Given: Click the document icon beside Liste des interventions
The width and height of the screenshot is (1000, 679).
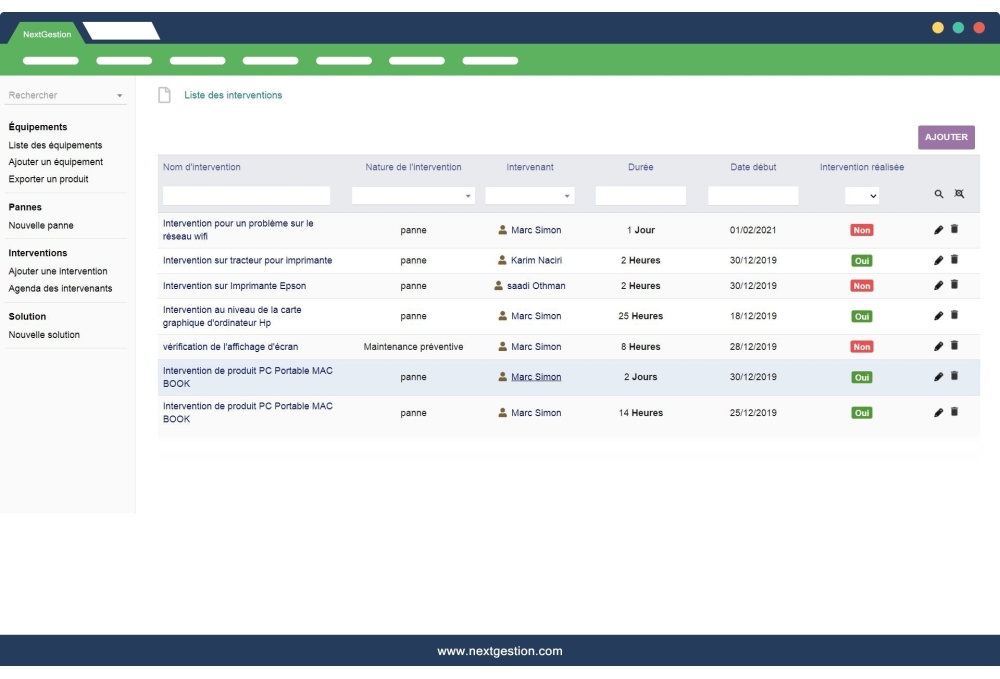Looking at the screenshot, I should click(x=165, y=96).
